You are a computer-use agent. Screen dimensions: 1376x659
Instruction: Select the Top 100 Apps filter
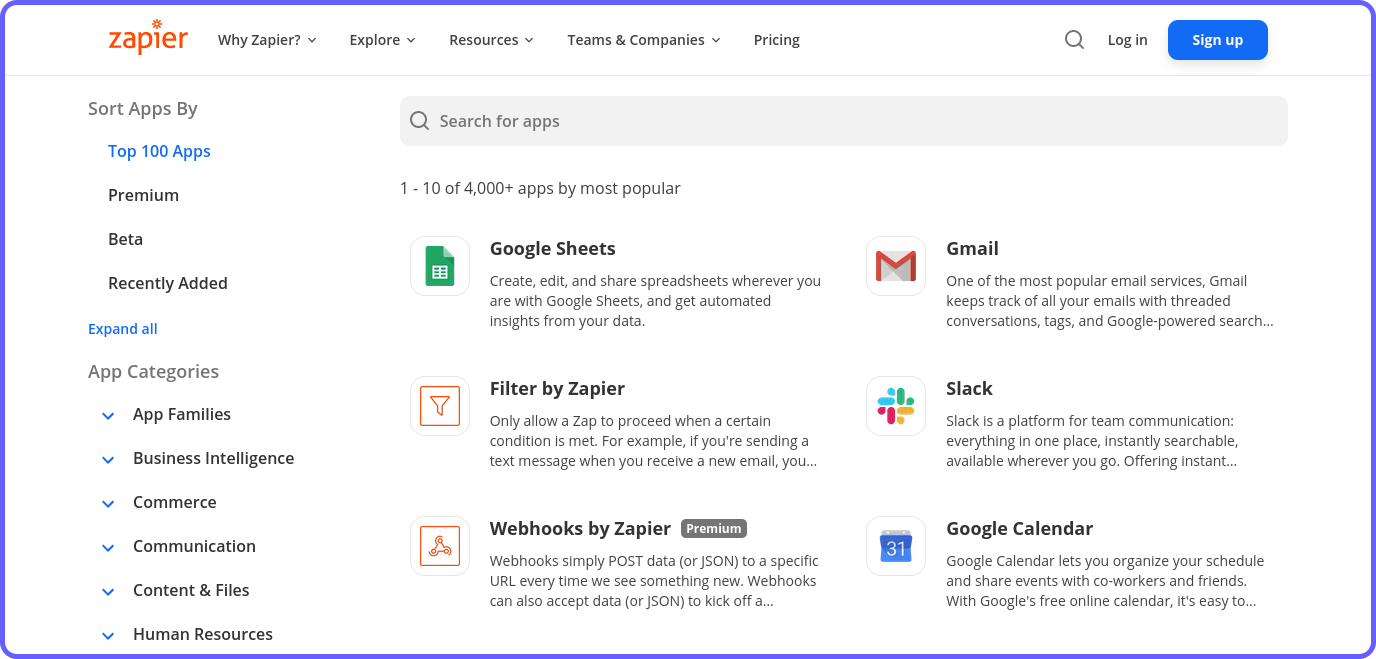pyautogui.click(x=159, y=151)
